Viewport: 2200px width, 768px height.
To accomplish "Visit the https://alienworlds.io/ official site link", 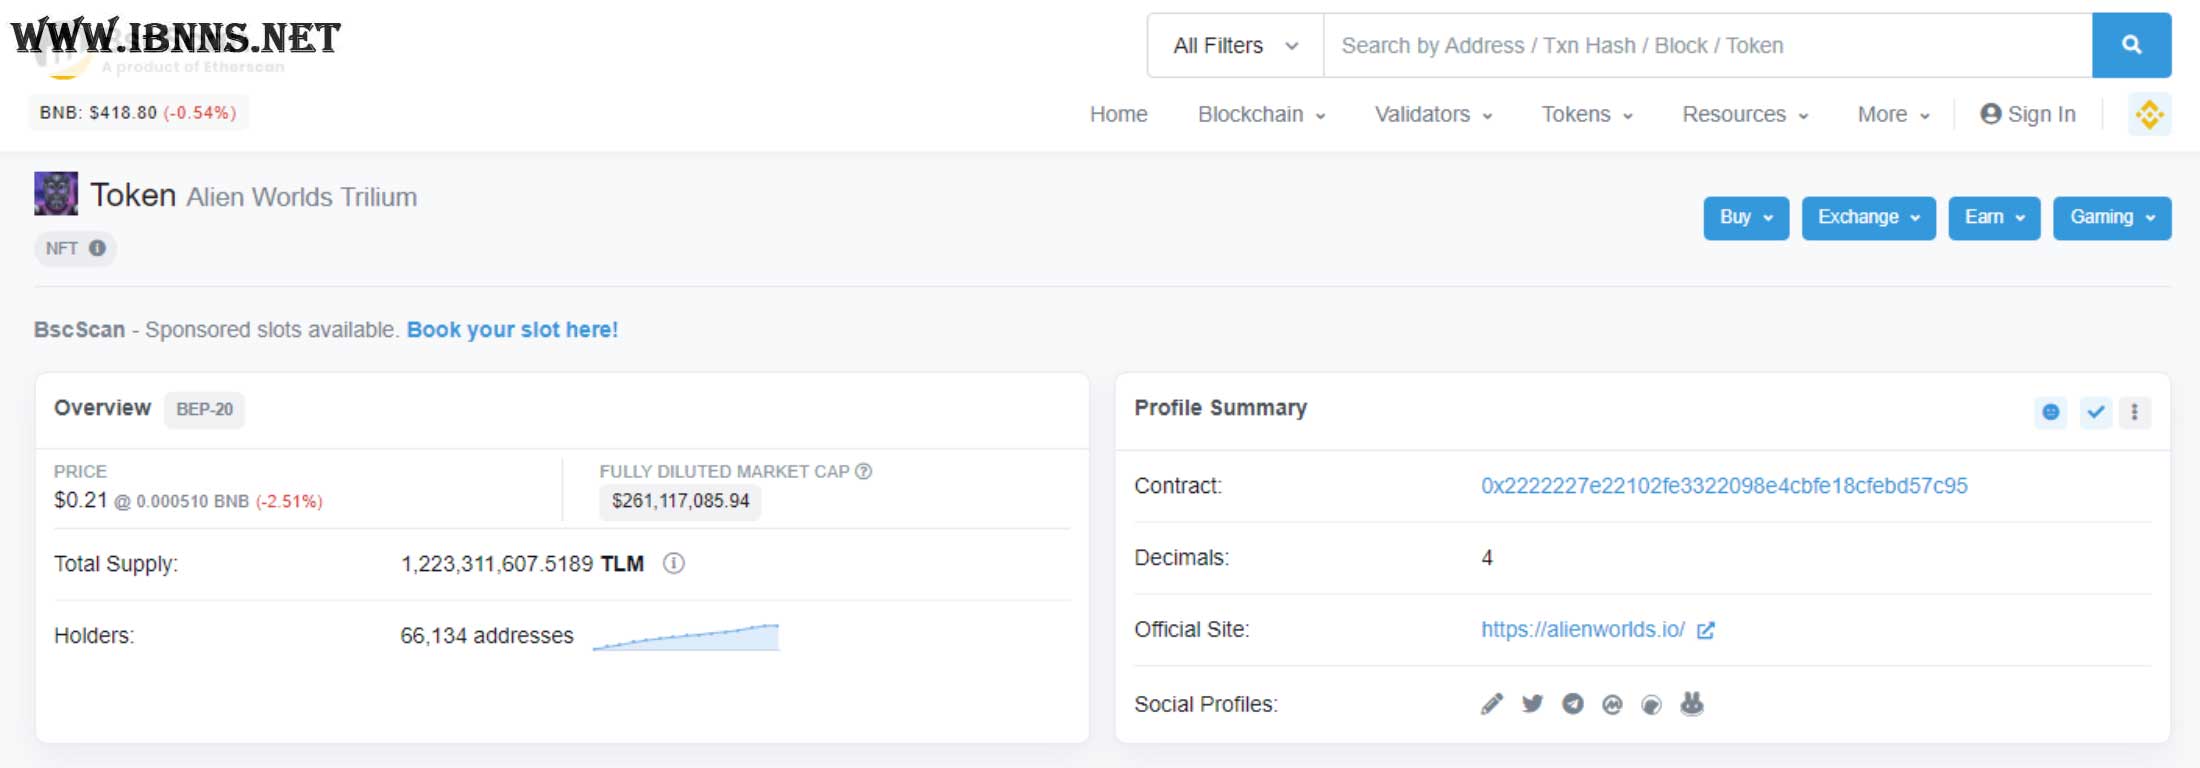I will (1583, 630).
